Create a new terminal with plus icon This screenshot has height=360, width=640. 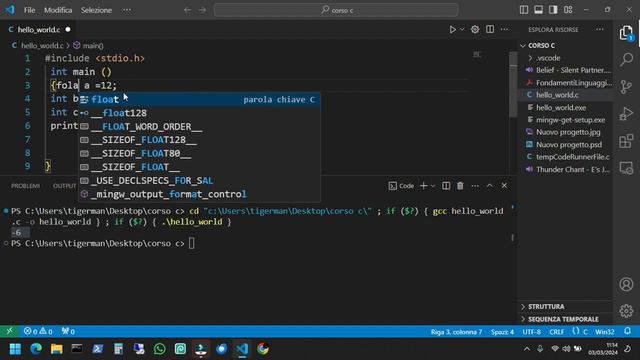[x=423, y=186]
